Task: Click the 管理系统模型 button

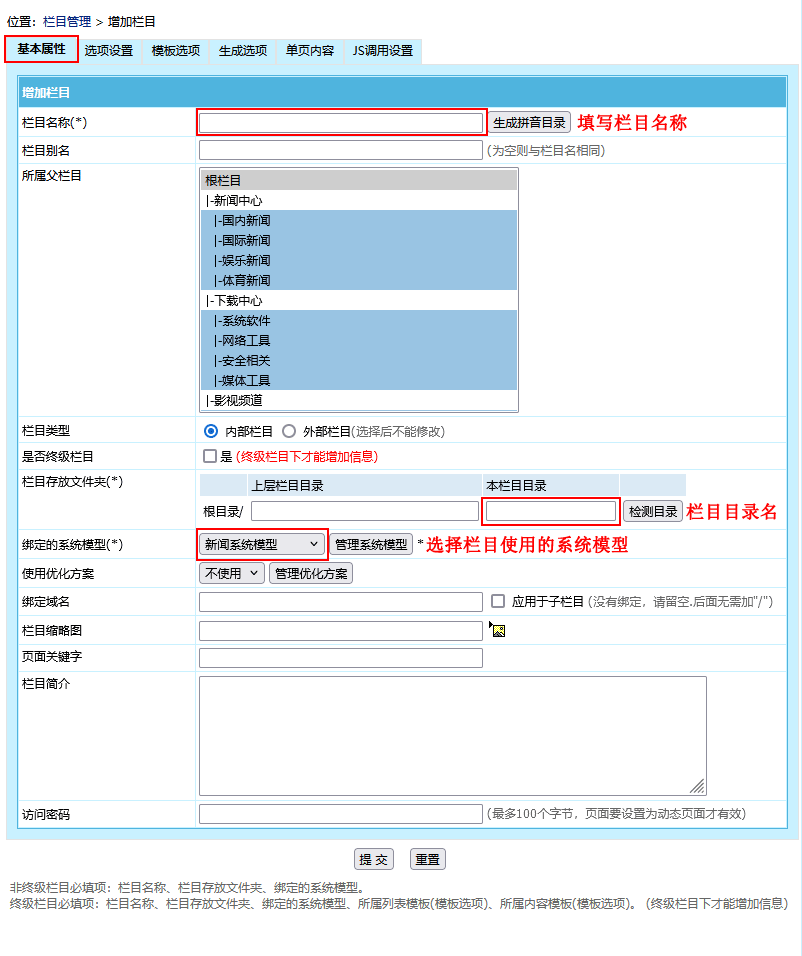Action: (x=371, y=544)
